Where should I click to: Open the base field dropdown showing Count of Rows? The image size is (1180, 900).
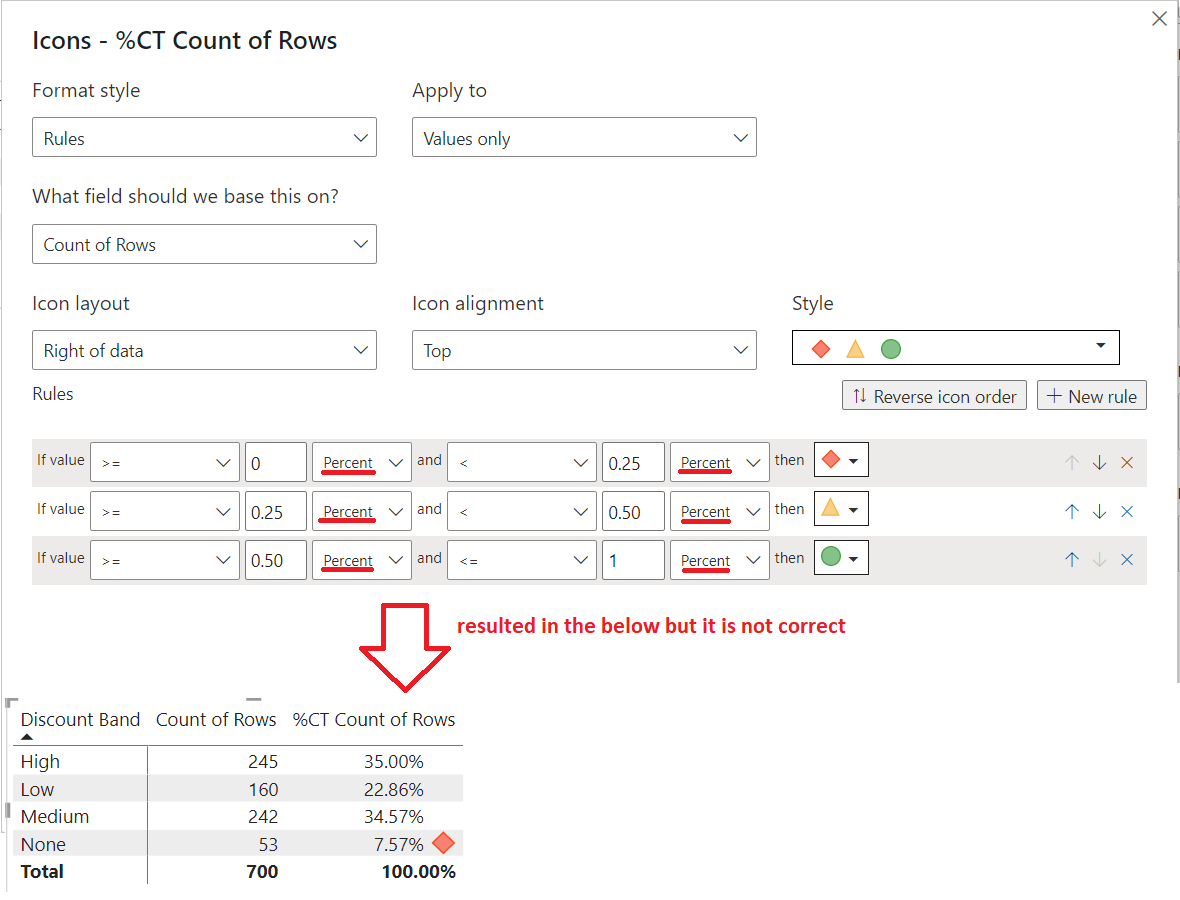tap(204, 244)
